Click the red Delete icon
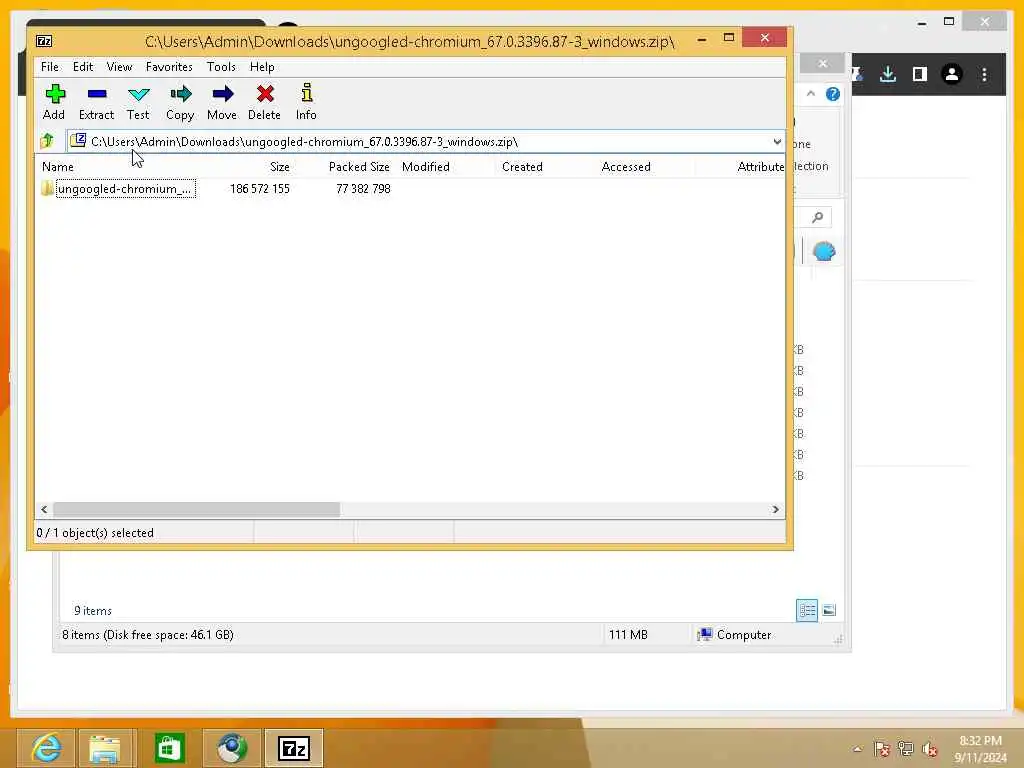 (x=264, y=102)
